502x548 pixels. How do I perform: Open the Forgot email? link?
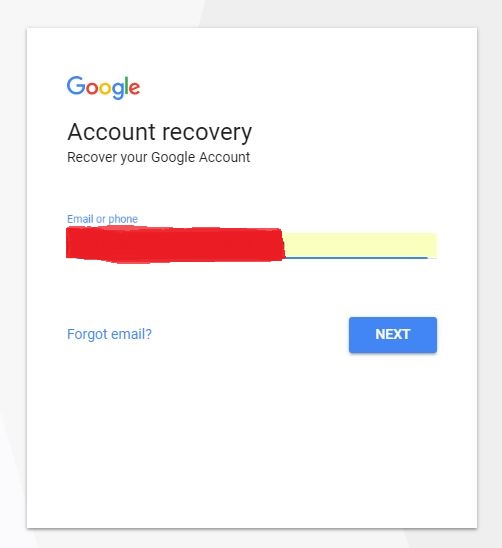(109, 334)
